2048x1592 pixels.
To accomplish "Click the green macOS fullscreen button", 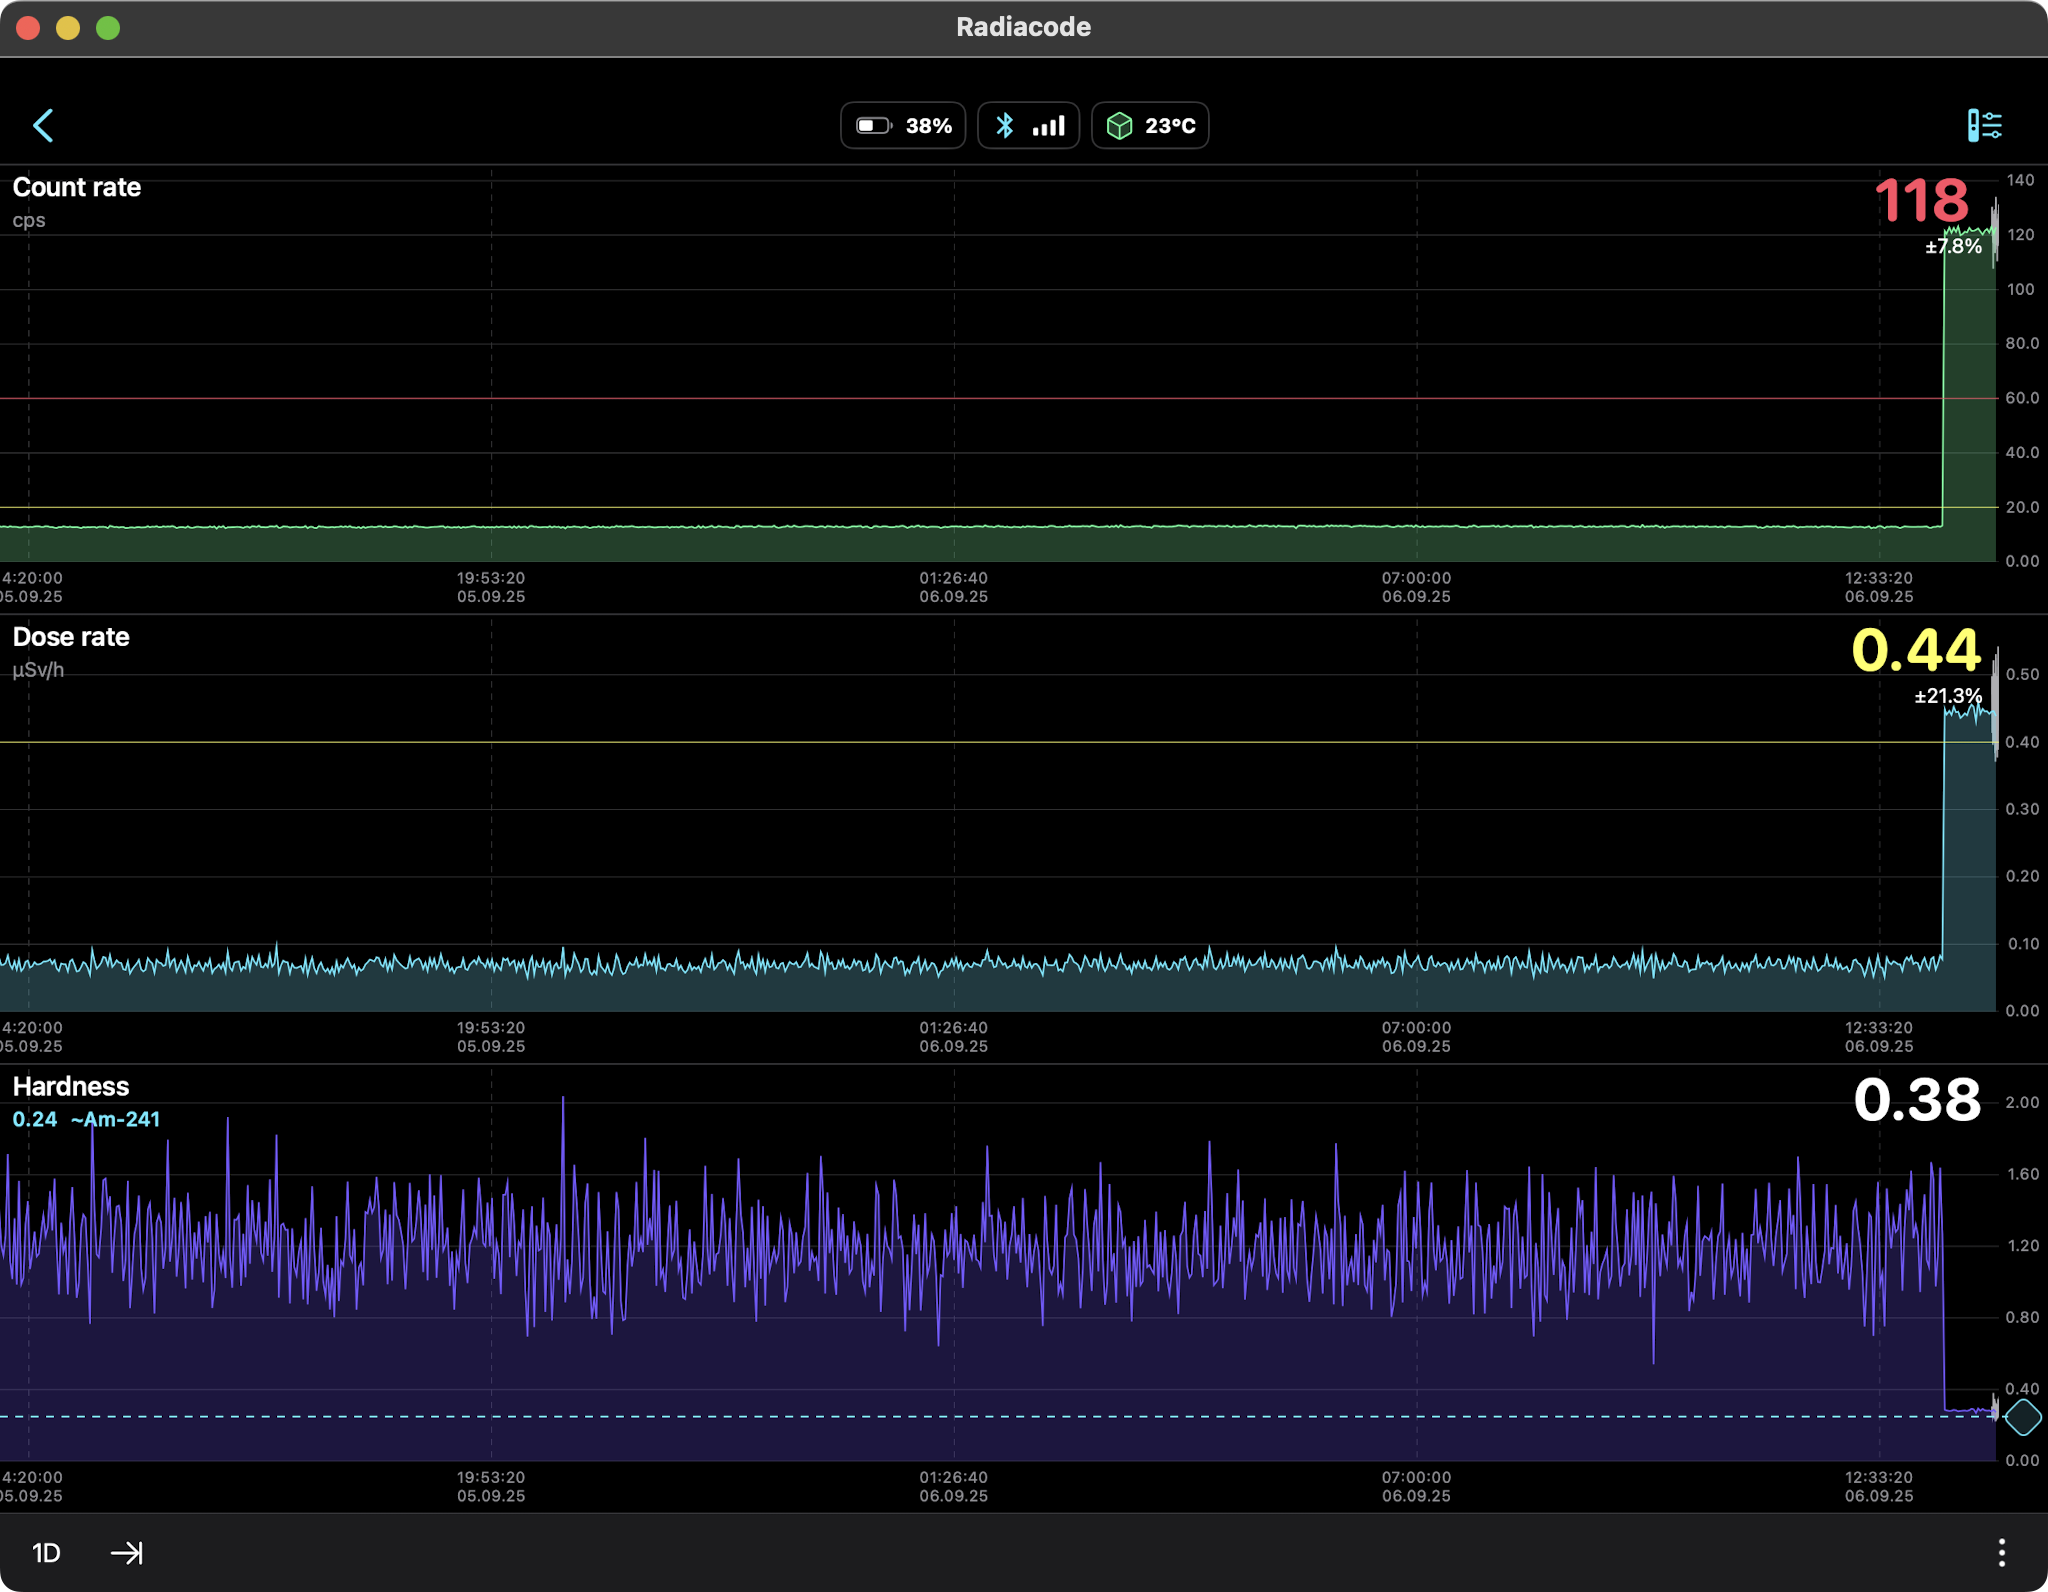I will point(108,28).
